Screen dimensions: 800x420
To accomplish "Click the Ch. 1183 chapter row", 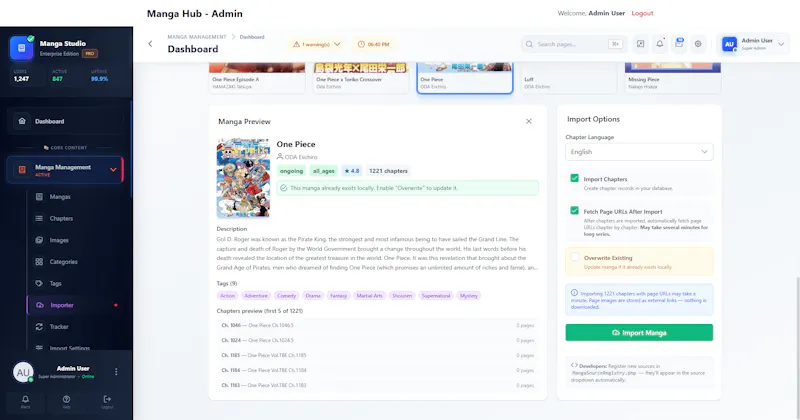I will [378, 385].
